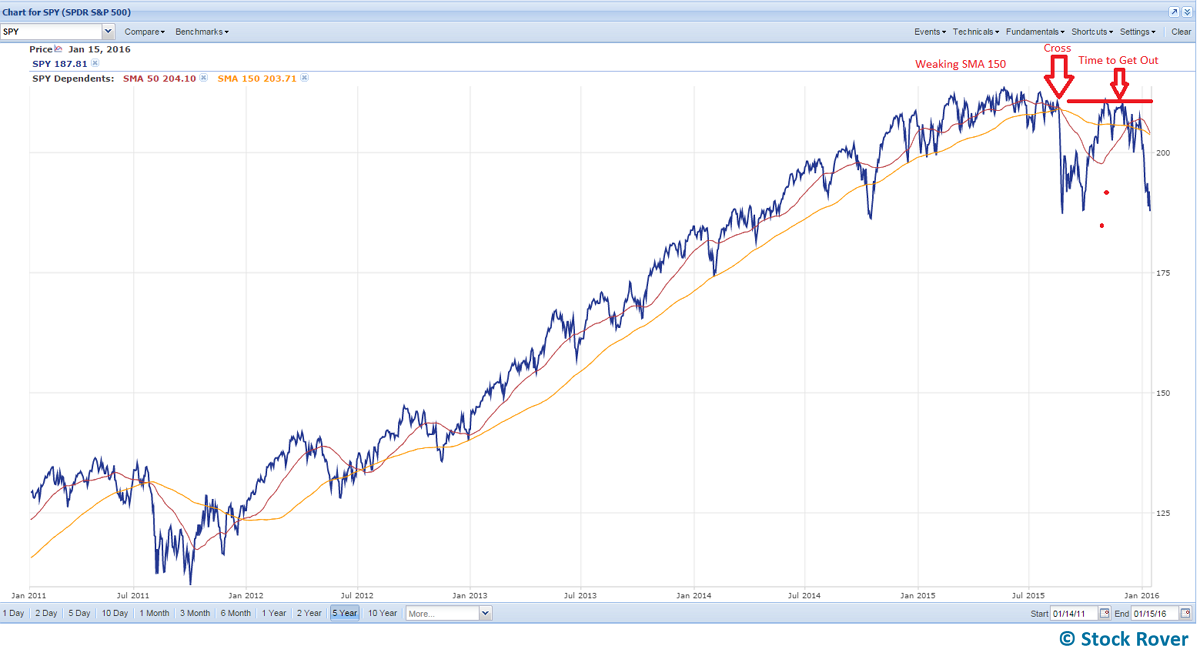Click the 'SPY Dependents:' label
Viewport: 1200px width, 660px height.
click(73, 77)
